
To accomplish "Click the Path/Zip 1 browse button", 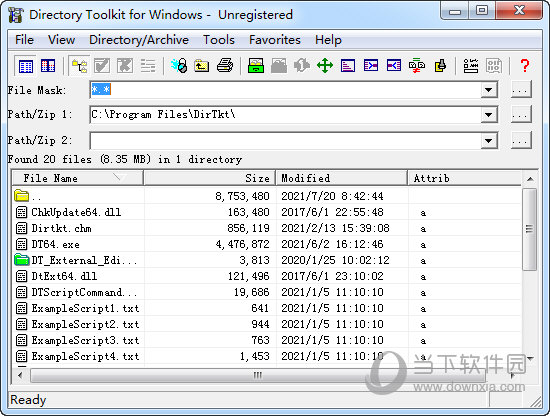I will pyautogui.click(x=521, y=115).
